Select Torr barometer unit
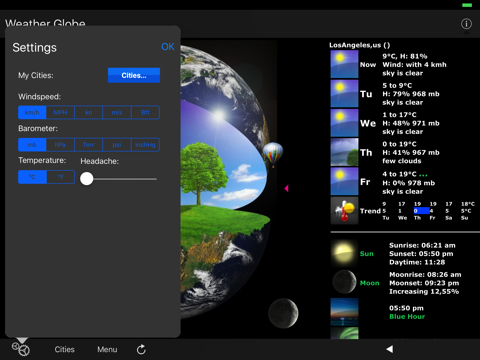 pyautogui.click(x=89, y=145)
